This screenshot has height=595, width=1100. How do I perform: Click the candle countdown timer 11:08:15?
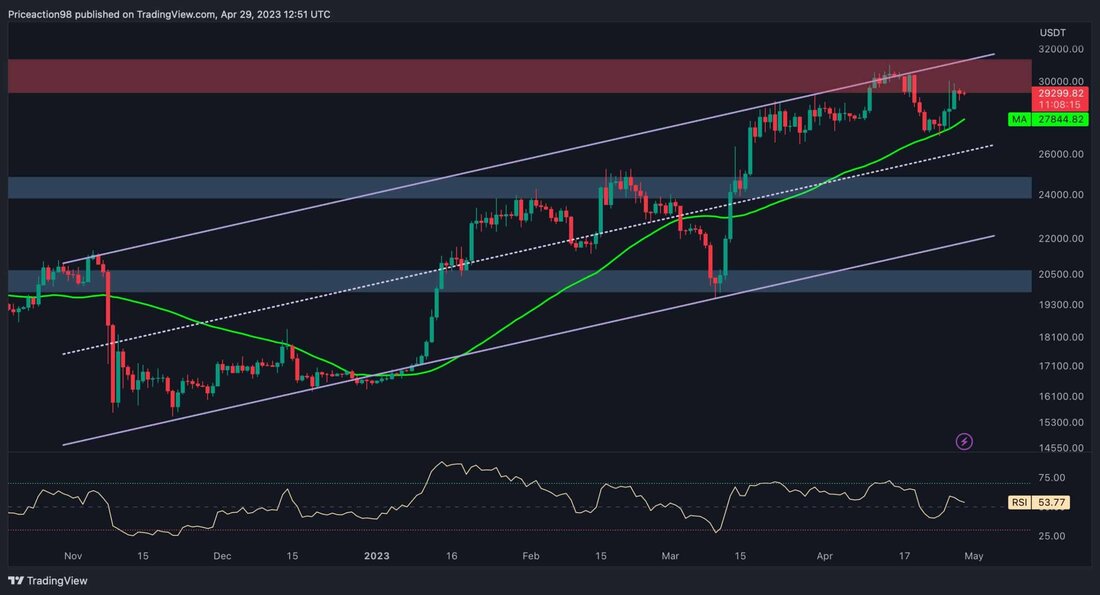tap(1060, 105)
